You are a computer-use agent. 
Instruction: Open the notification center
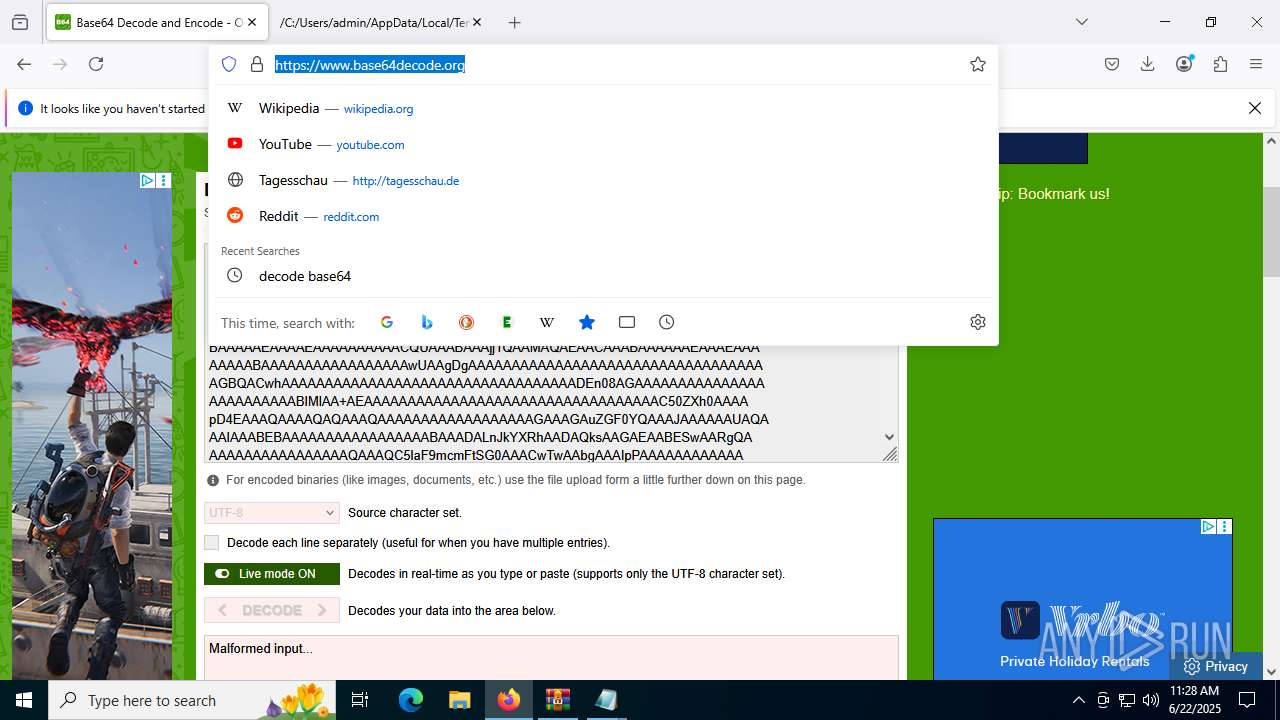pos(1247,700)
